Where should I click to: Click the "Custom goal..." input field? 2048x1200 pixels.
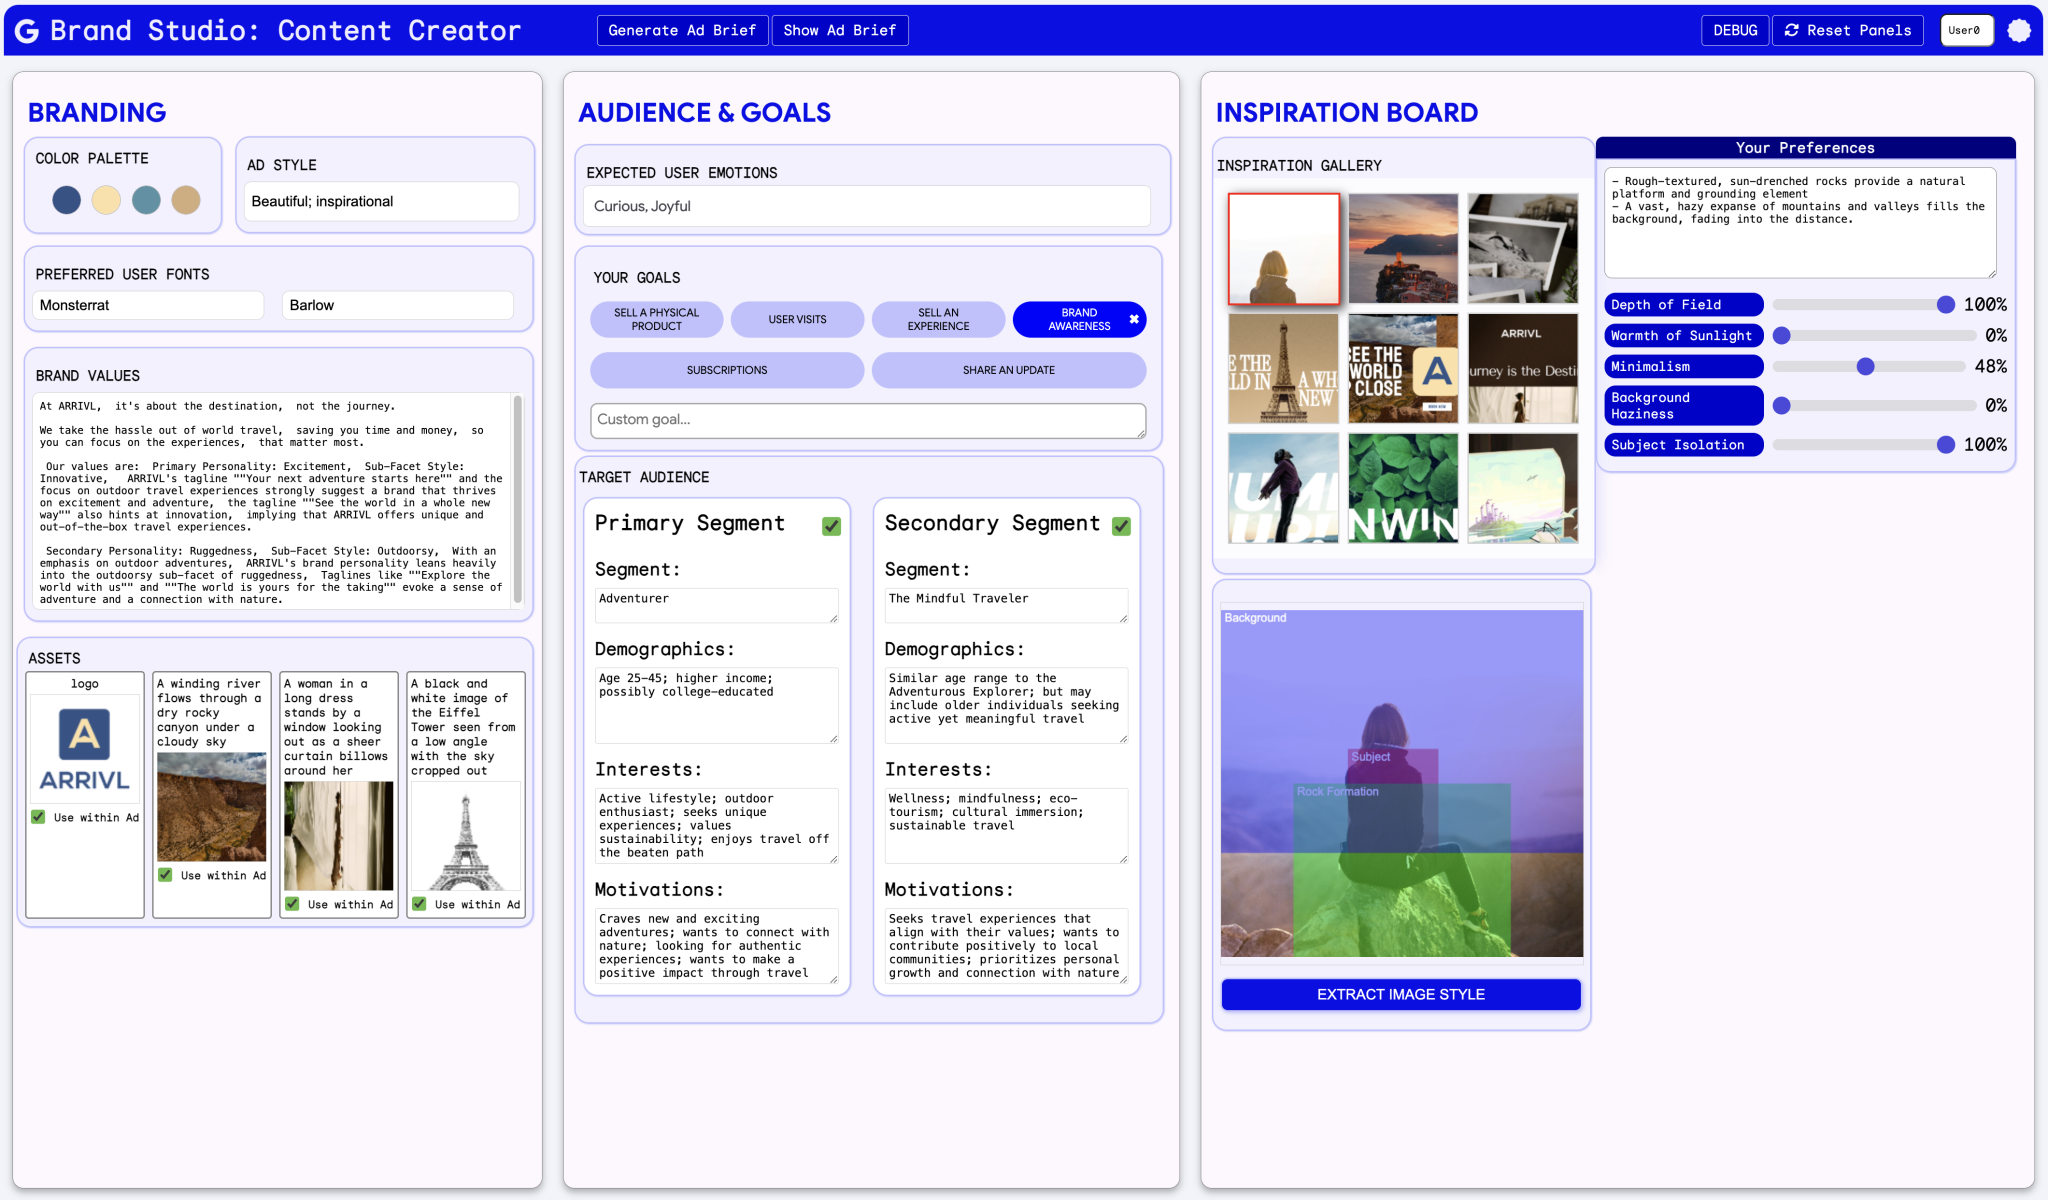coord(866,420)
